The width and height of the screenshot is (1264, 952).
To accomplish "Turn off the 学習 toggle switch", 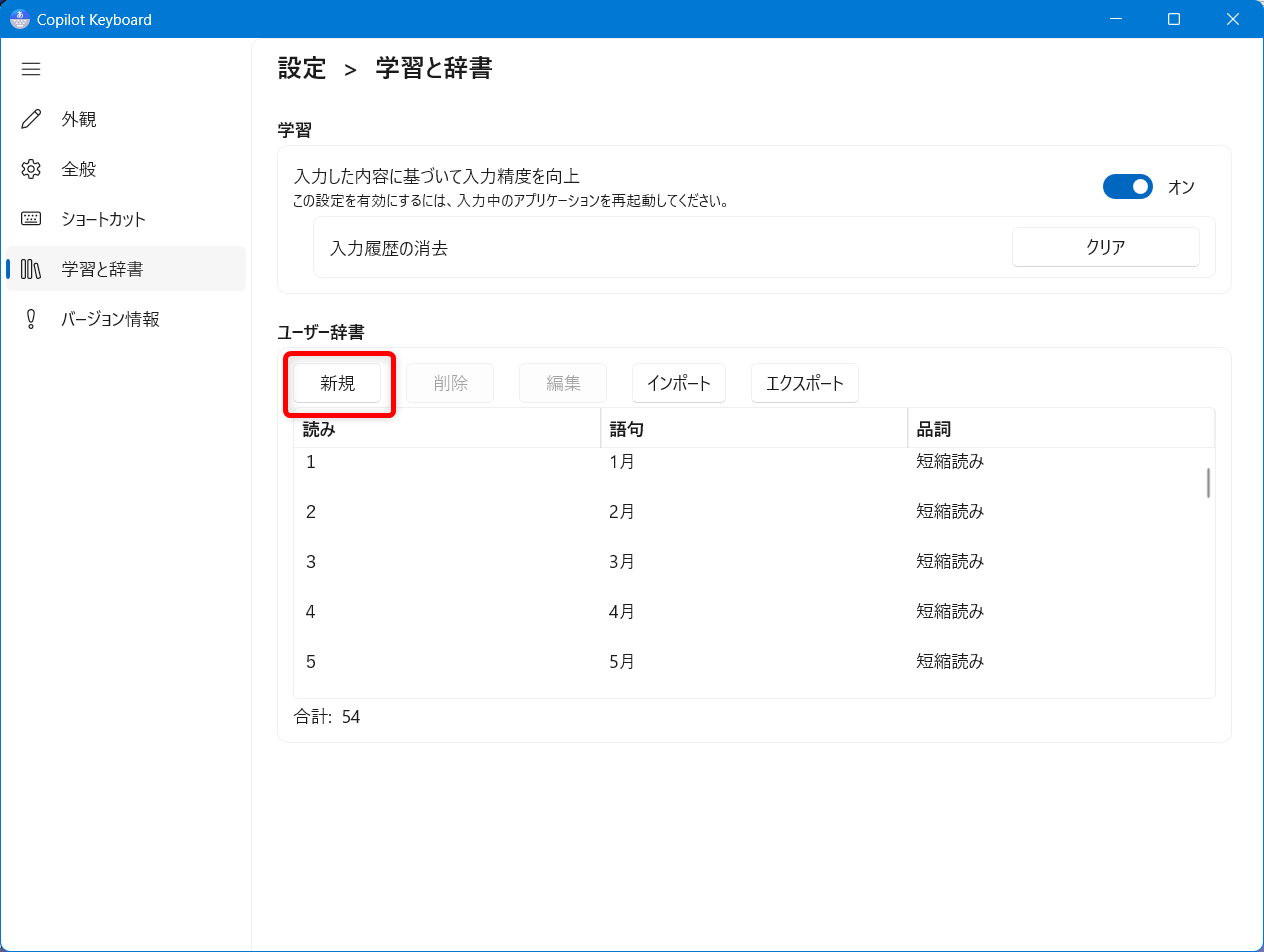I will tap(1128, 187).
